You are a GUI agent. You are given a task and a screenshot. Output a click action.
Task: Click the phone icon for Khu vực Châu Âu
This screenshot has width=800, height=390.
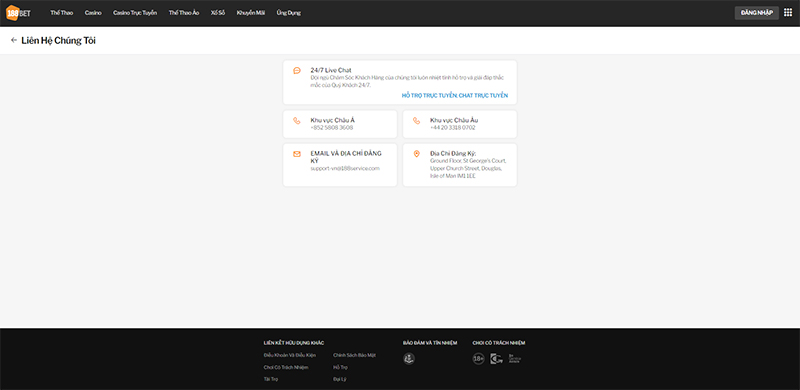[x=416, y=121]
